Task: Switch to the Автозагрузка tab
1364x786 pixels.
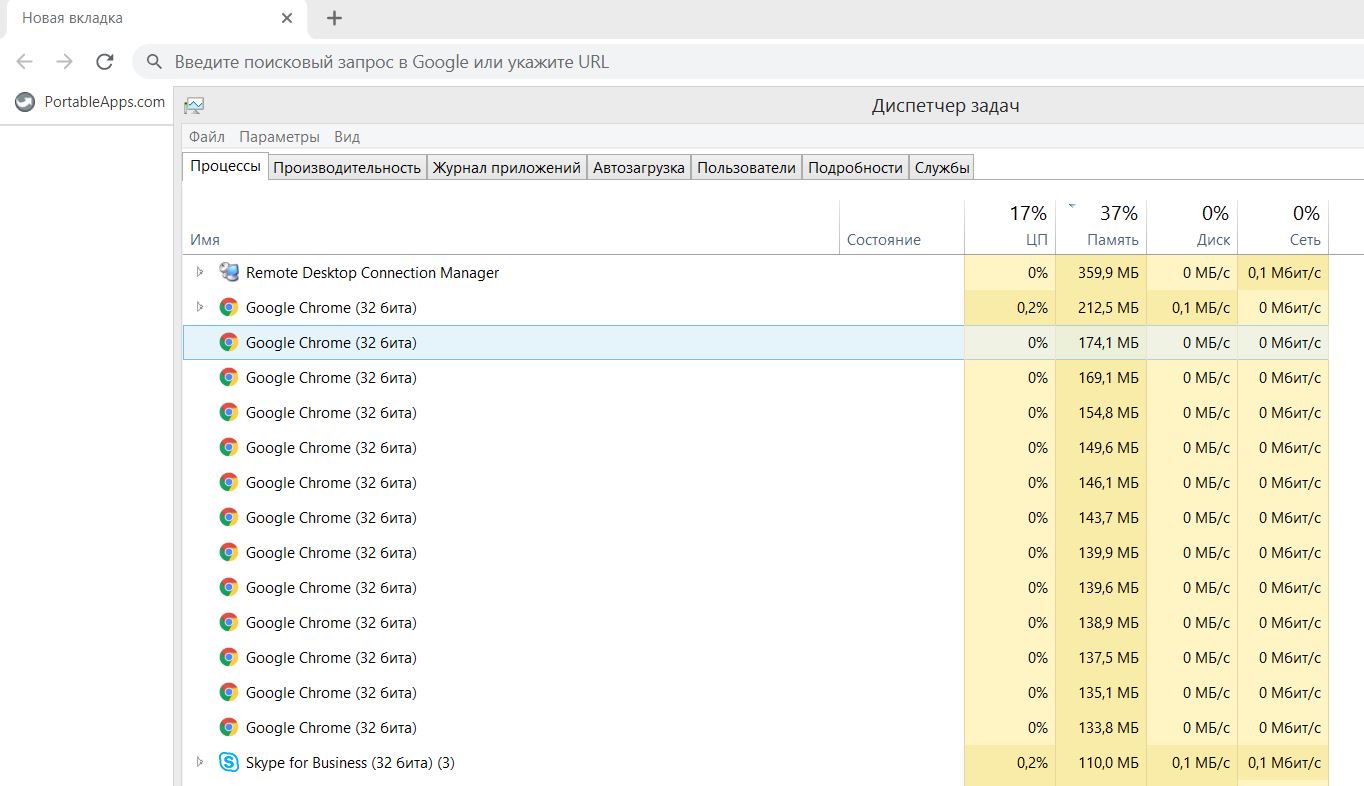Action: [639, 168]
